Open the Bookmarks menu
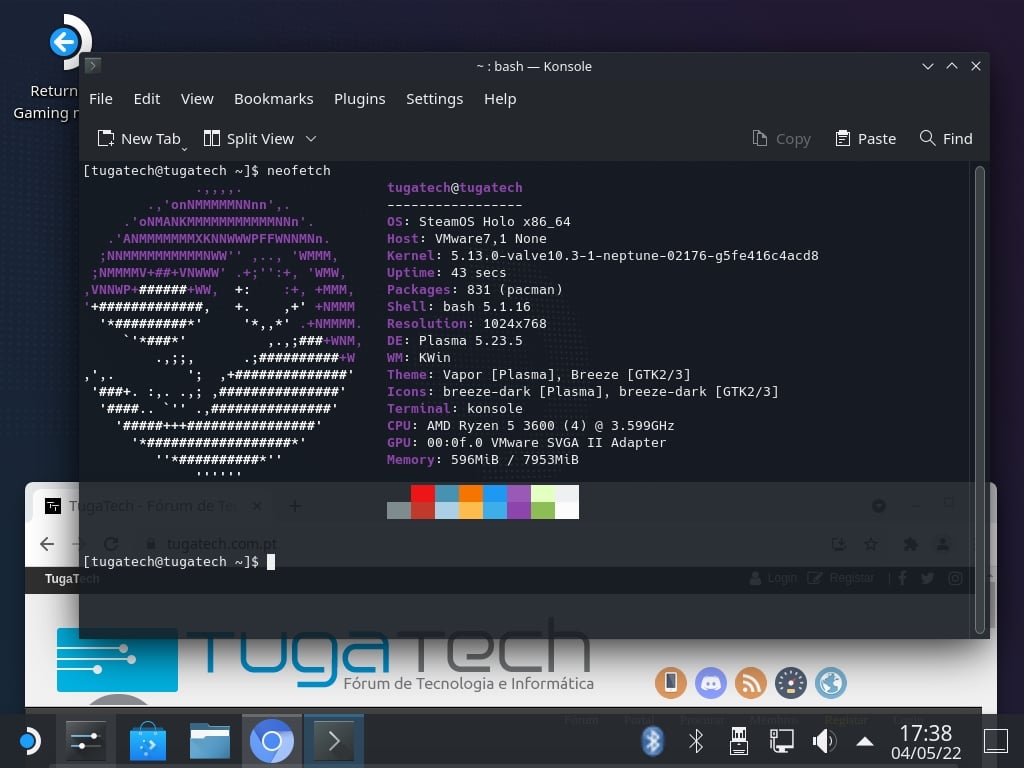 [273, 99]
